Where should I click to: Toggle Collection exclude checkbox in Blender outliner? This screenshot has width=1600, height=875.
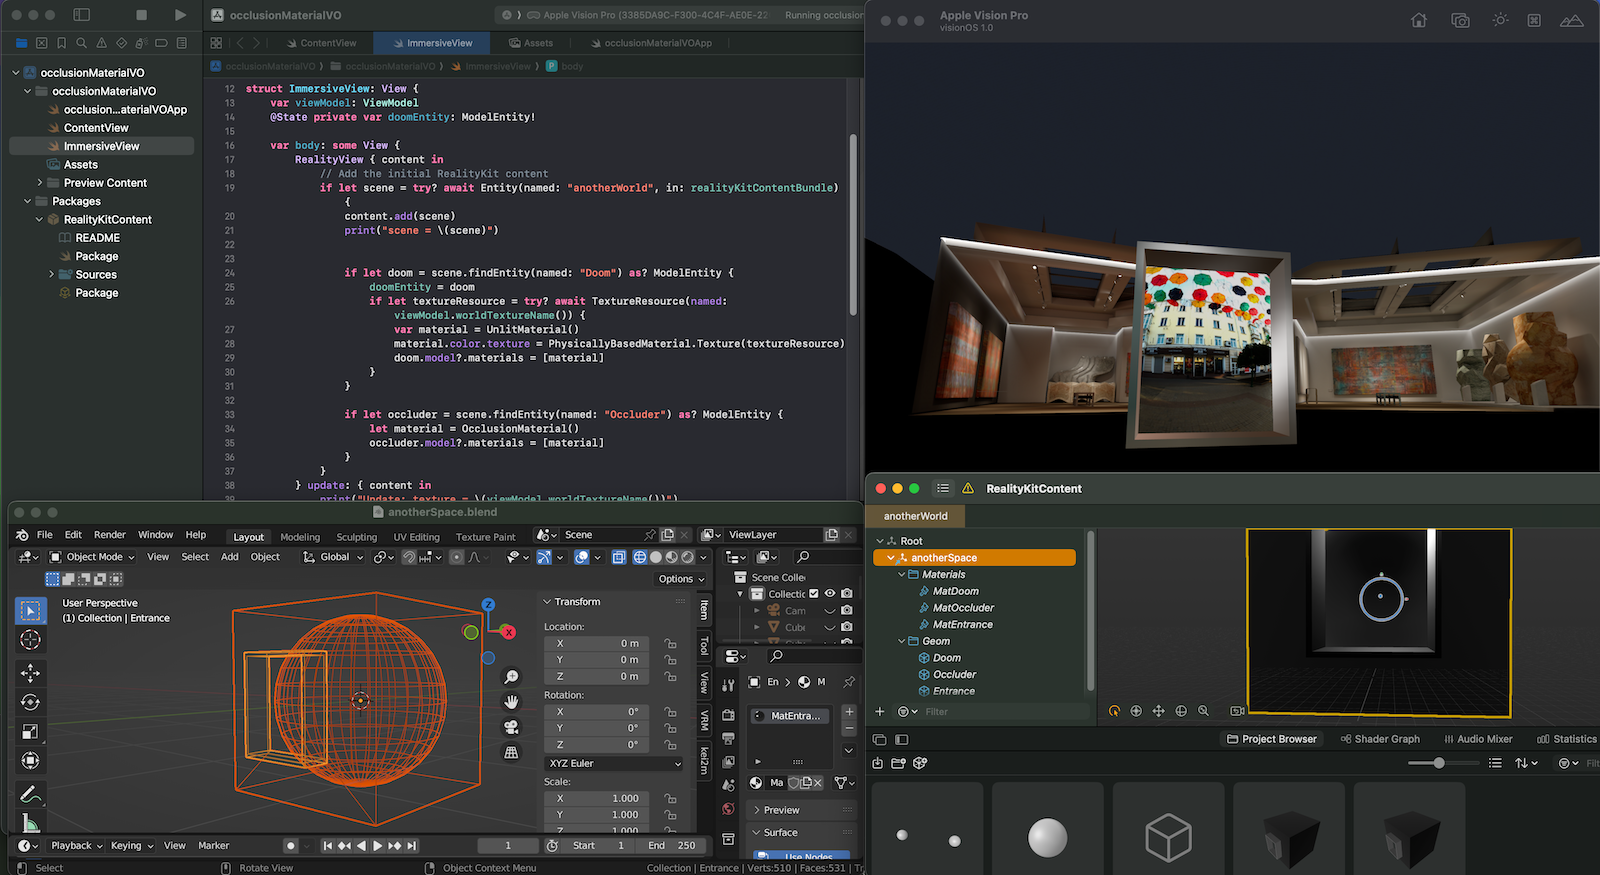tap(814, 594)
